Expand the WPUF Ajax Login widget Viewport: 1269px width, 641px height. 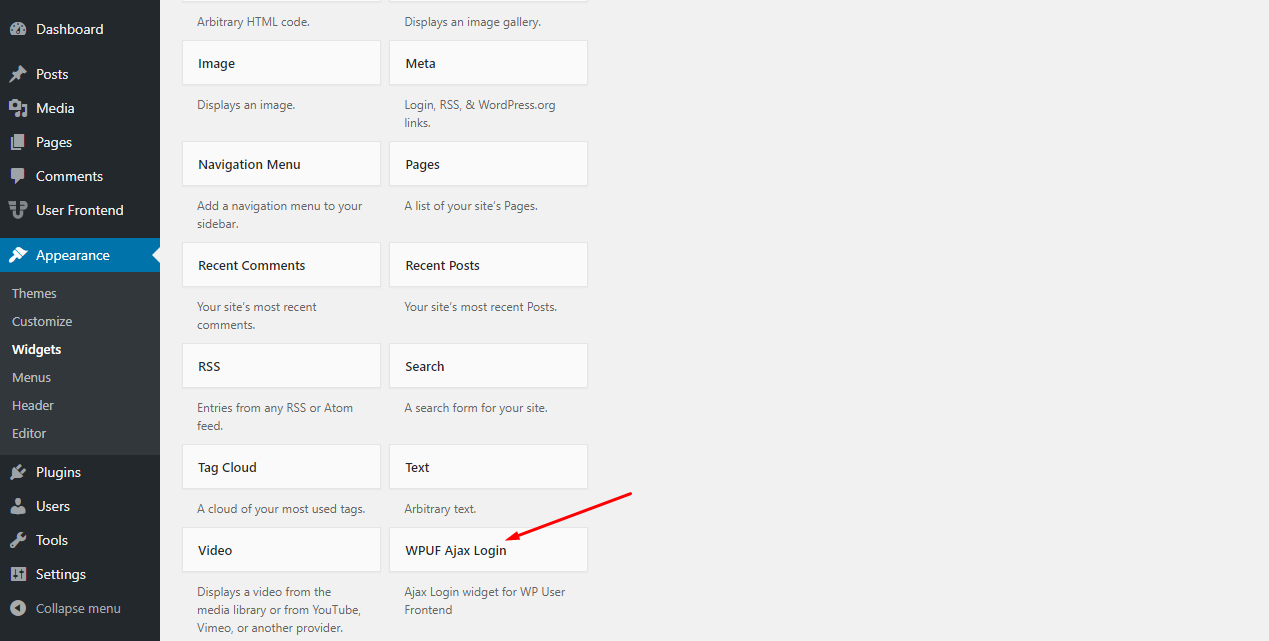[488, 549]
